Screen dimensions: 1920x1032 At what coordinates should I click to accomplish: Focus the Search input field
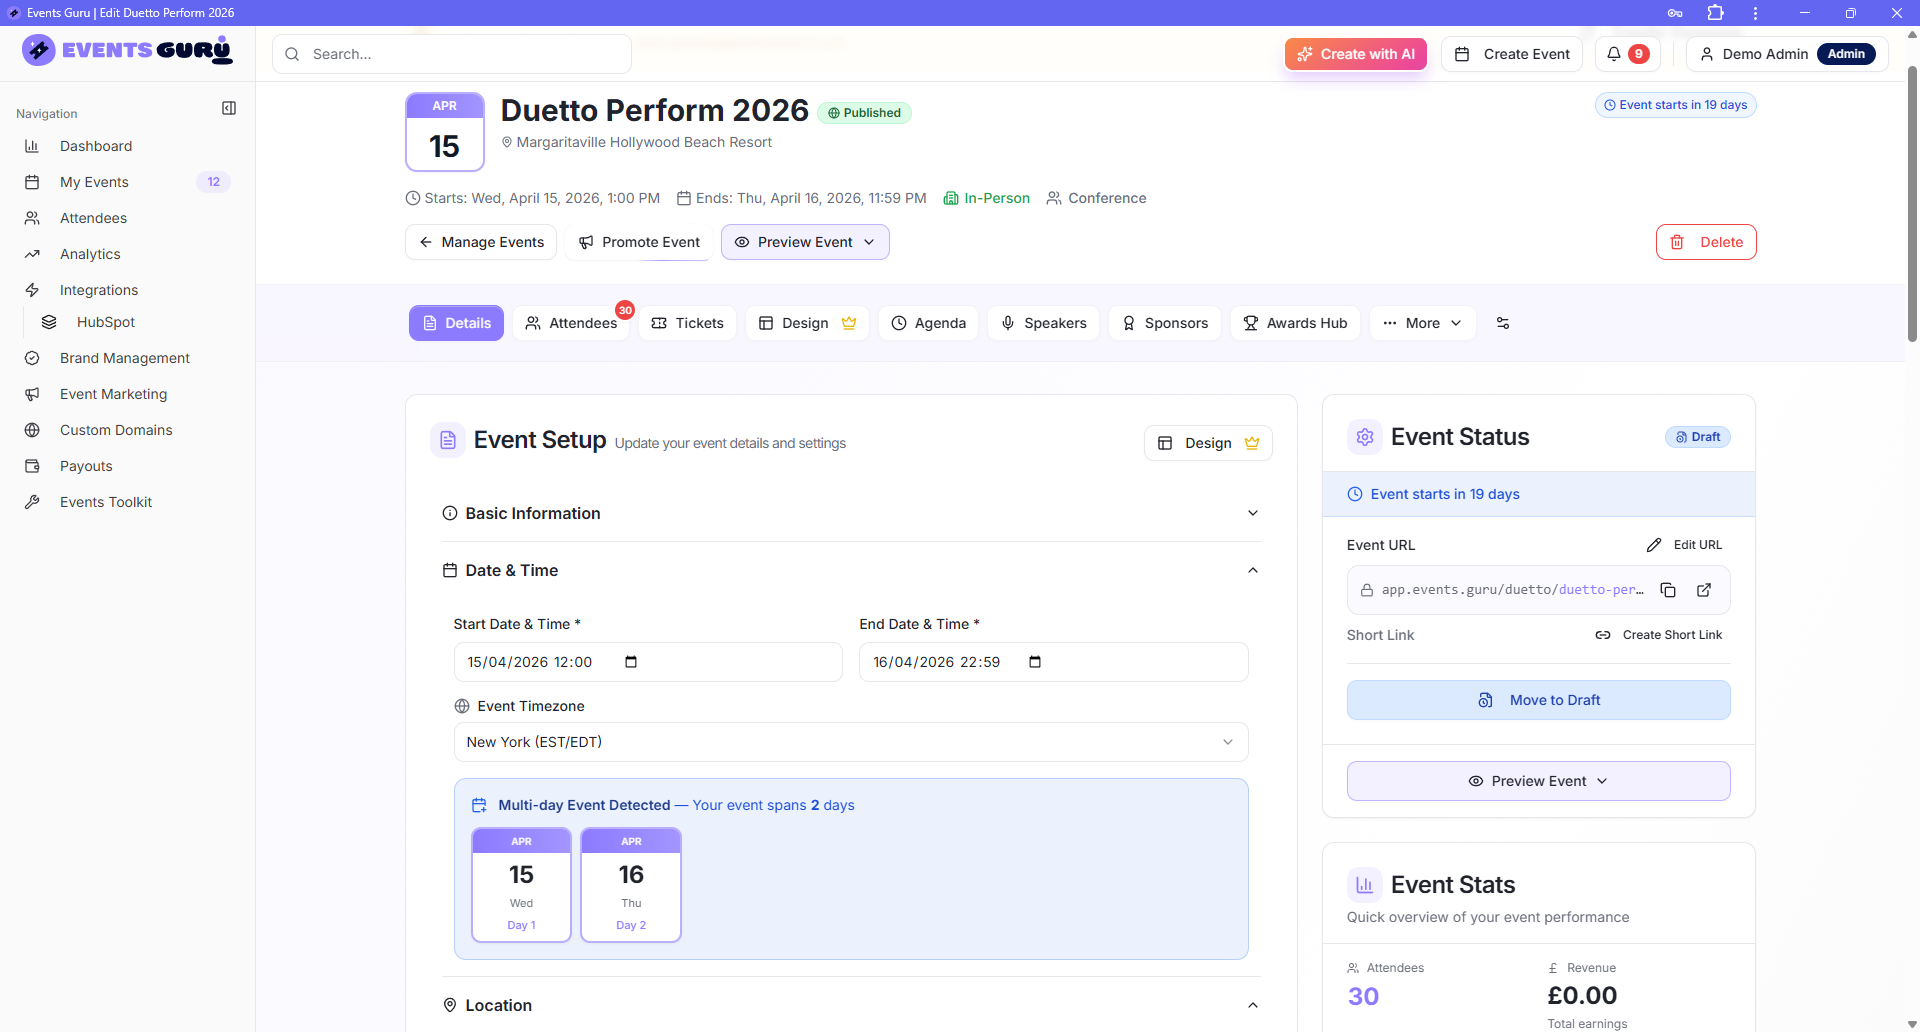point(452,54)
